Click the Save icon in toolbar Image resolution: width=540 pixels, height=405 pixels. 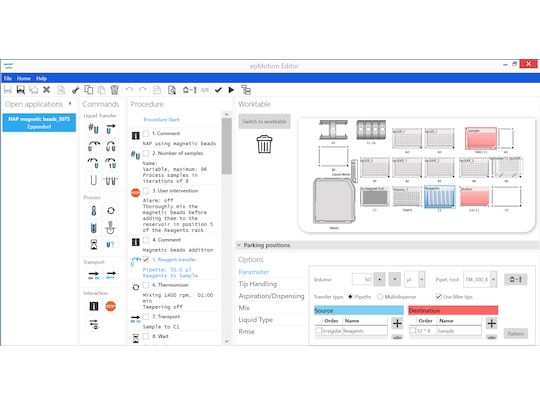(x=8, y=90)
